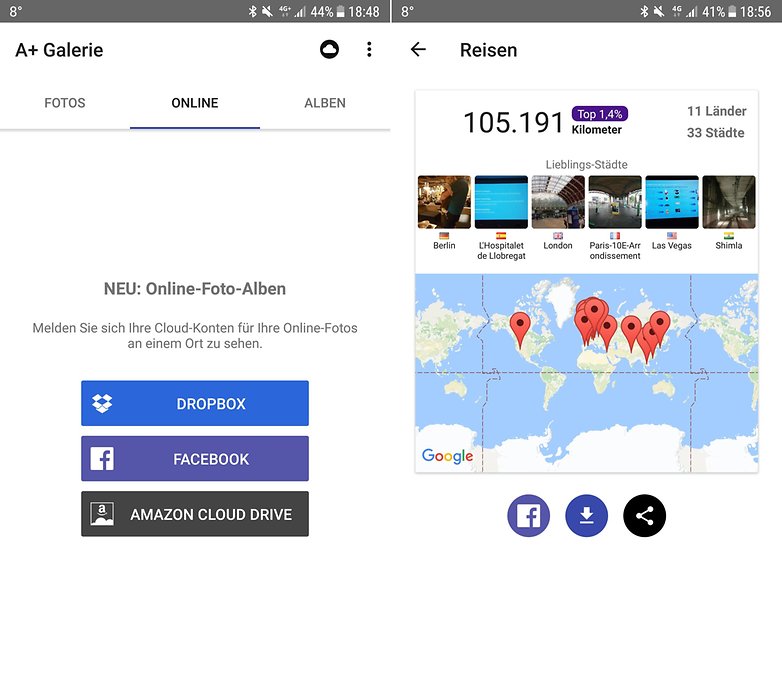Tap the Shimla city name label

729,246
